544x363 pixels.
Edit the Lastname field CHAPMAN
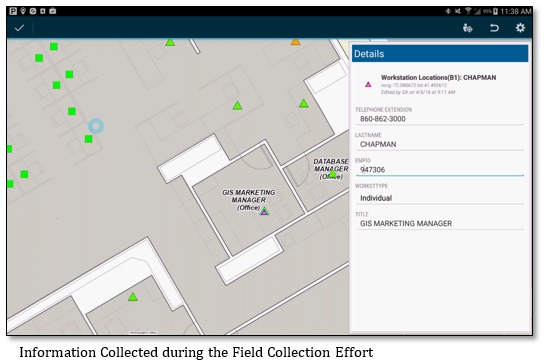(440, 144)
